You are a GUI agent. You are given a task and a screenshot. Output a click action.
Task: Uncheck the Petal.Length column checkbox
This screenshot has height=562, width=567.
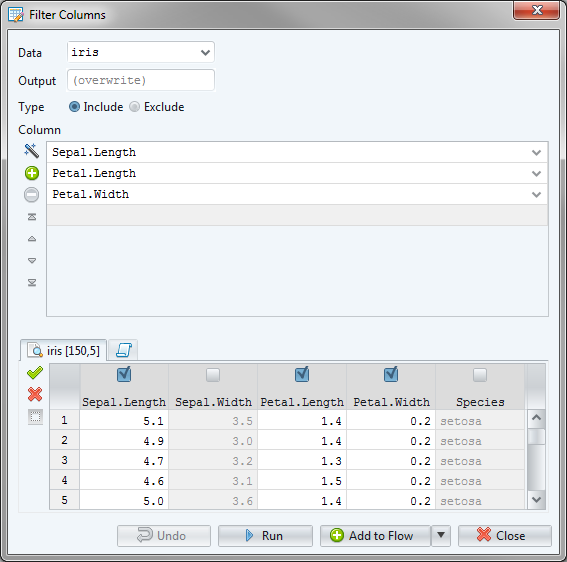point(302,374)
